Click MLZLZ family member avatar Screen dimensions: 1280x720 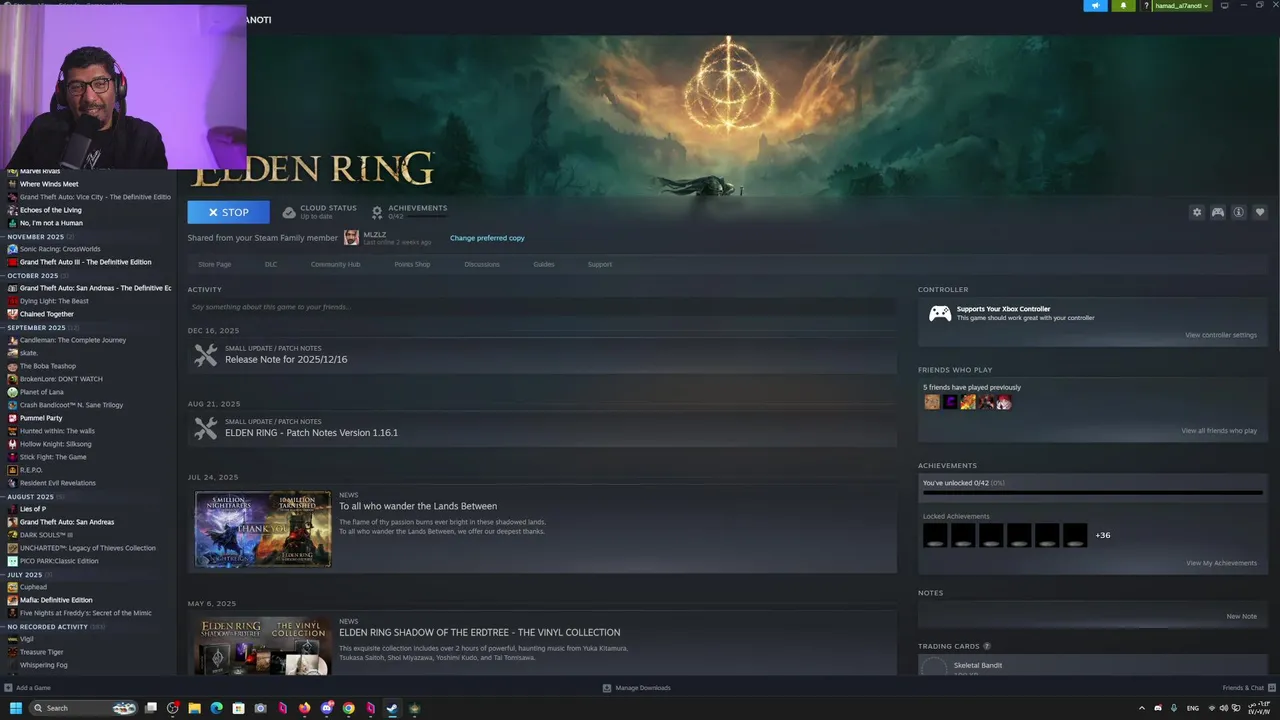pyautogui.click(x=351, y=237)
